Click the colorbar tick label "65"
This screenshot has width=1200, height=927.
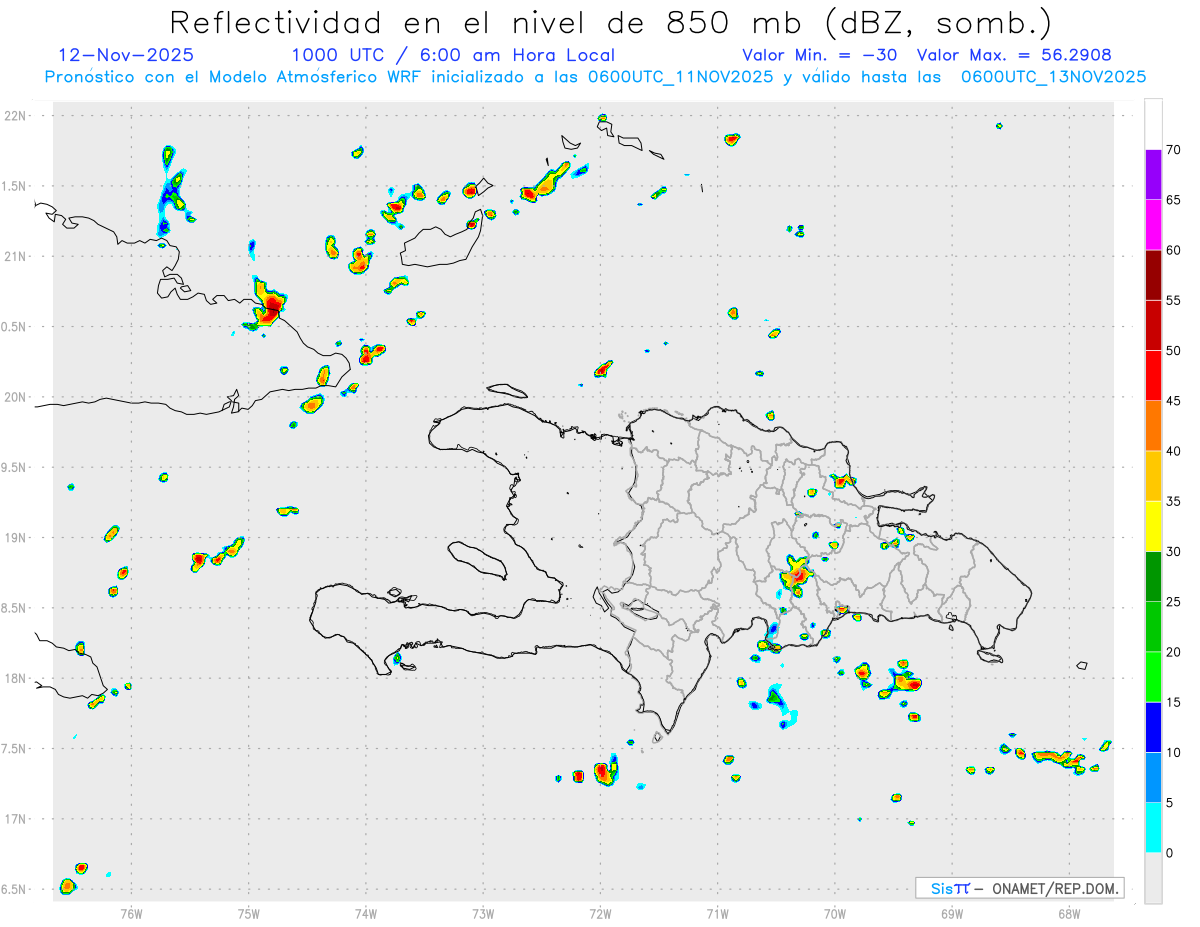coord(1173,200)
